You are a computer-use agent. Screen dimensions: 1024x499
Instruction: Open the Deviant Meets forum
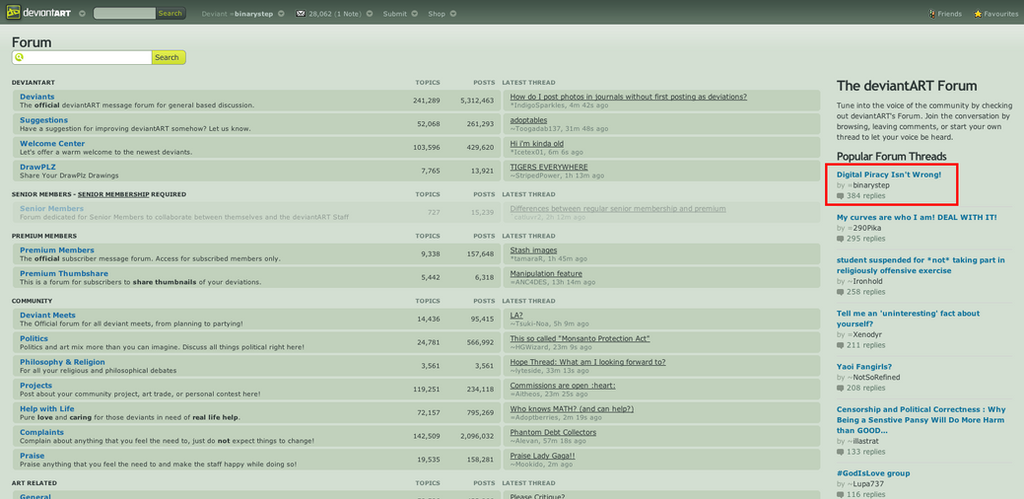[x=48, y=315]
